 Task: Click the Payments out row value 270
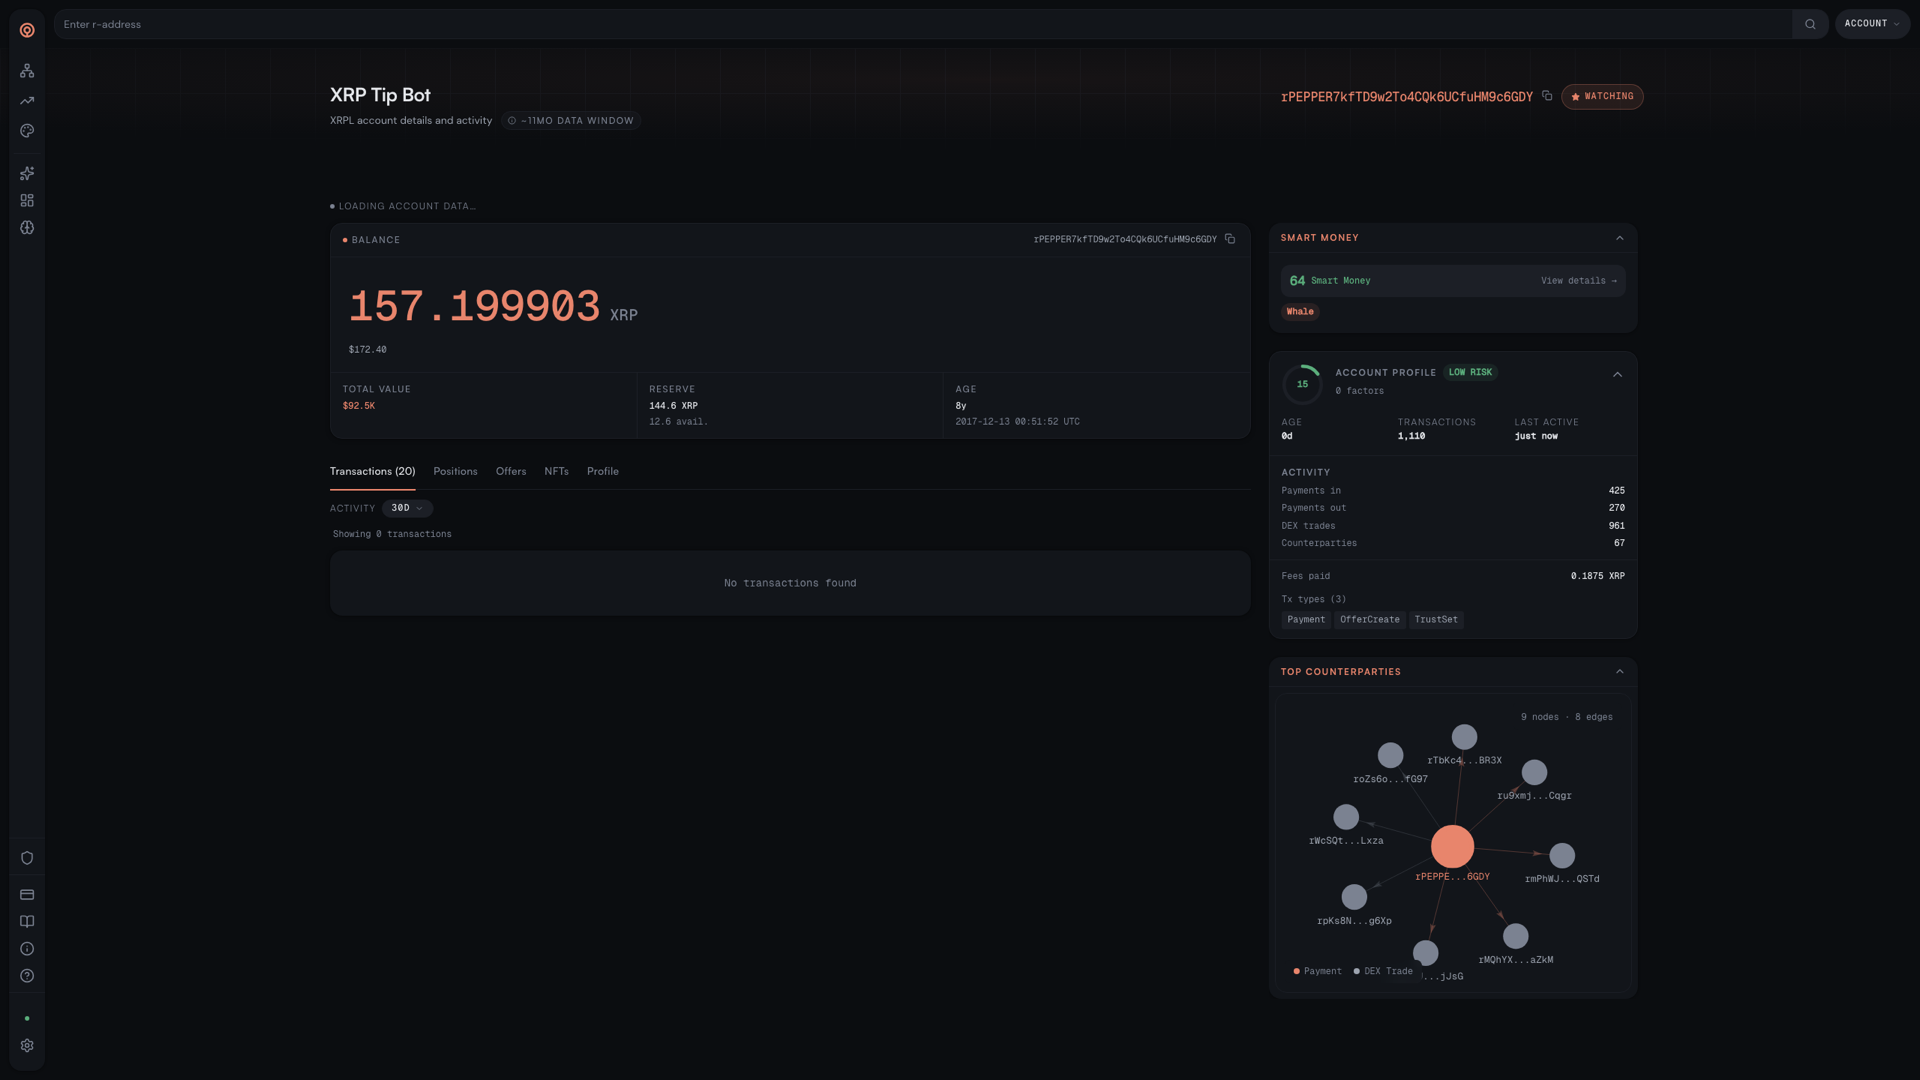point(1616,508)
